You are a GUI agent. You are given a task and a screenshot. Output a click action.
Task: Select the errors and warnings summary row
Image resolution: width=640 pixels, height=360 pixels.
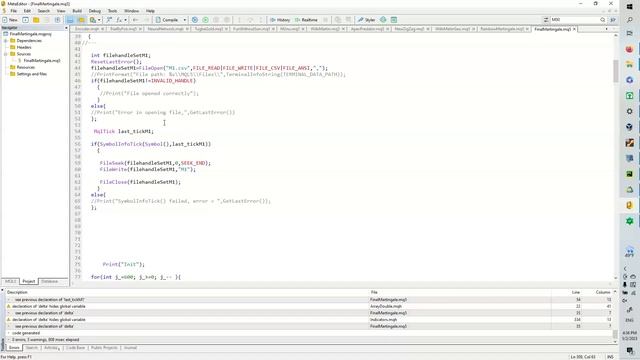point(308,340)
